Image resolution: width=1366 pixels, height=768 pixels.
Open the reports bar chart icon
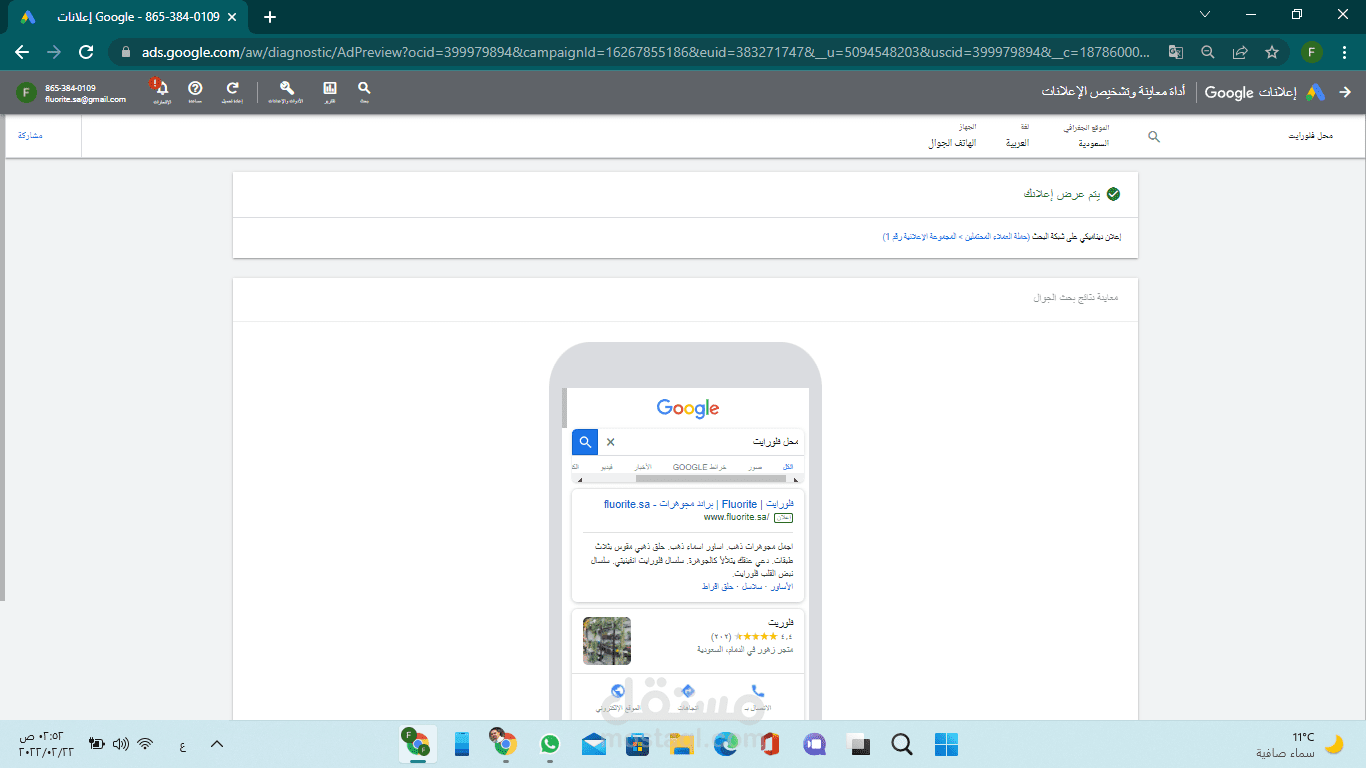pyautogui.click(x=330, y=89)
